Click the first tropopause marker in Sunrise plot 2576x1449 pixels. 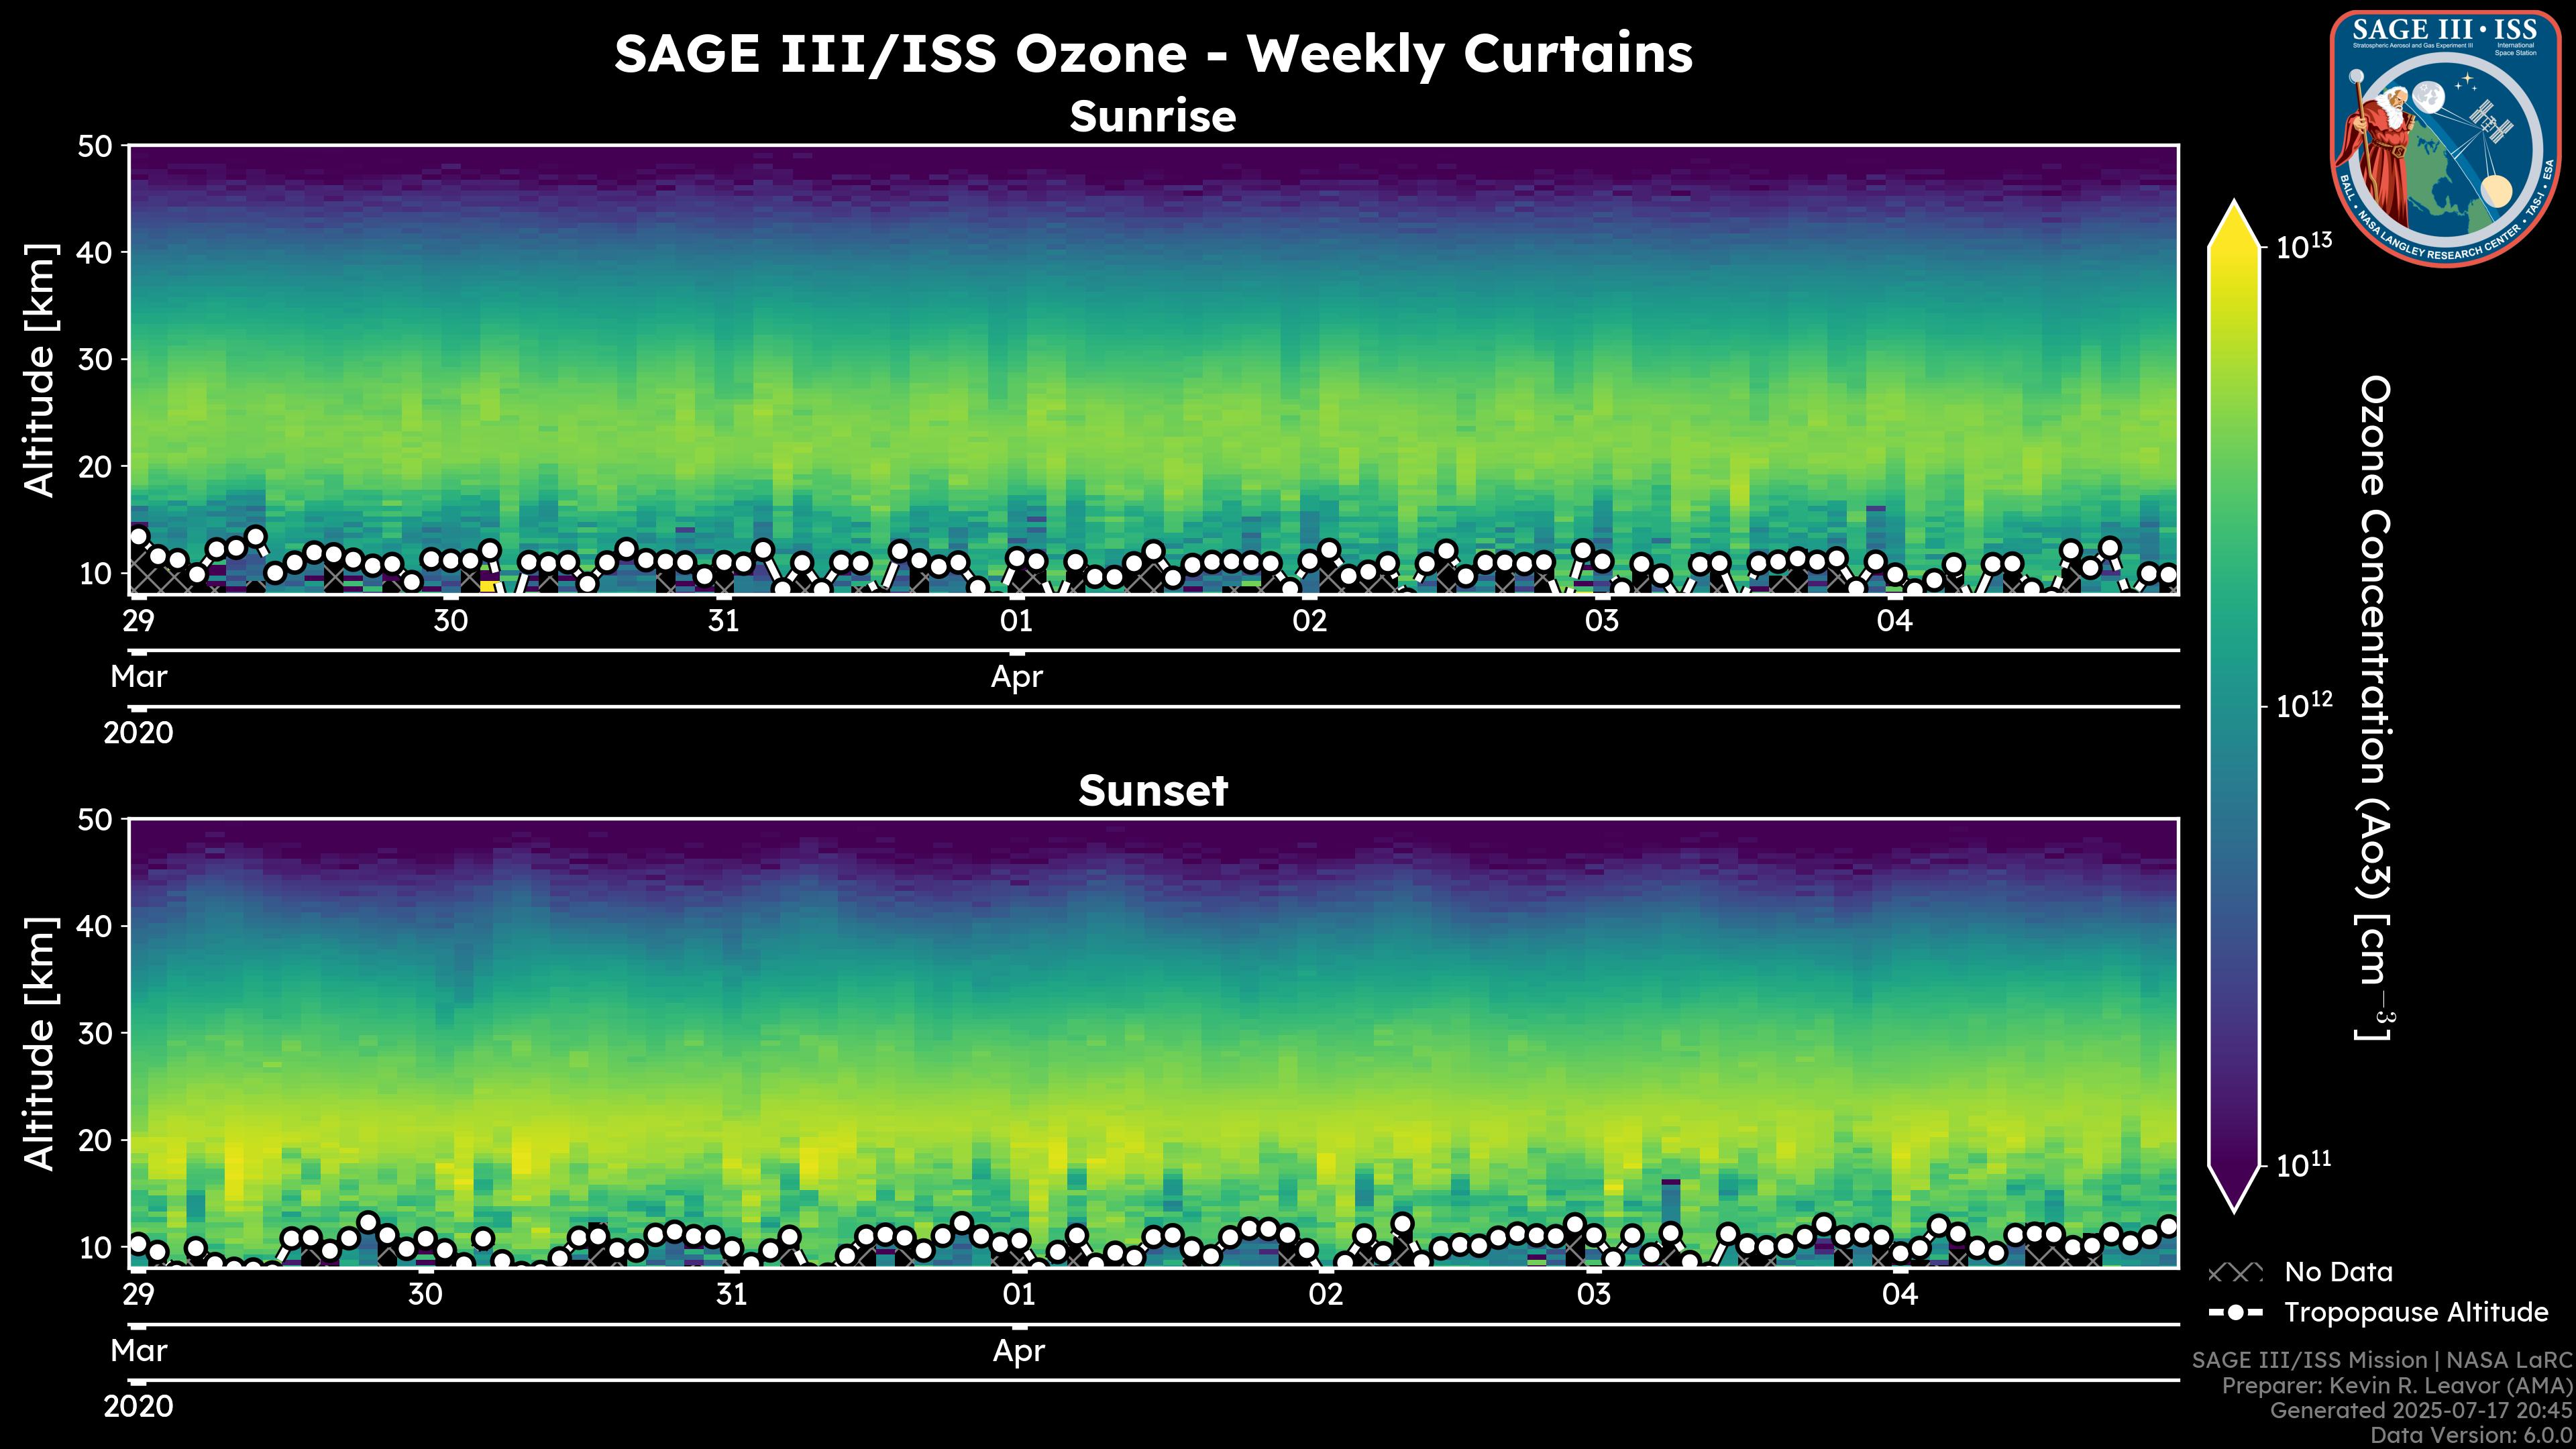pos(138,538)
